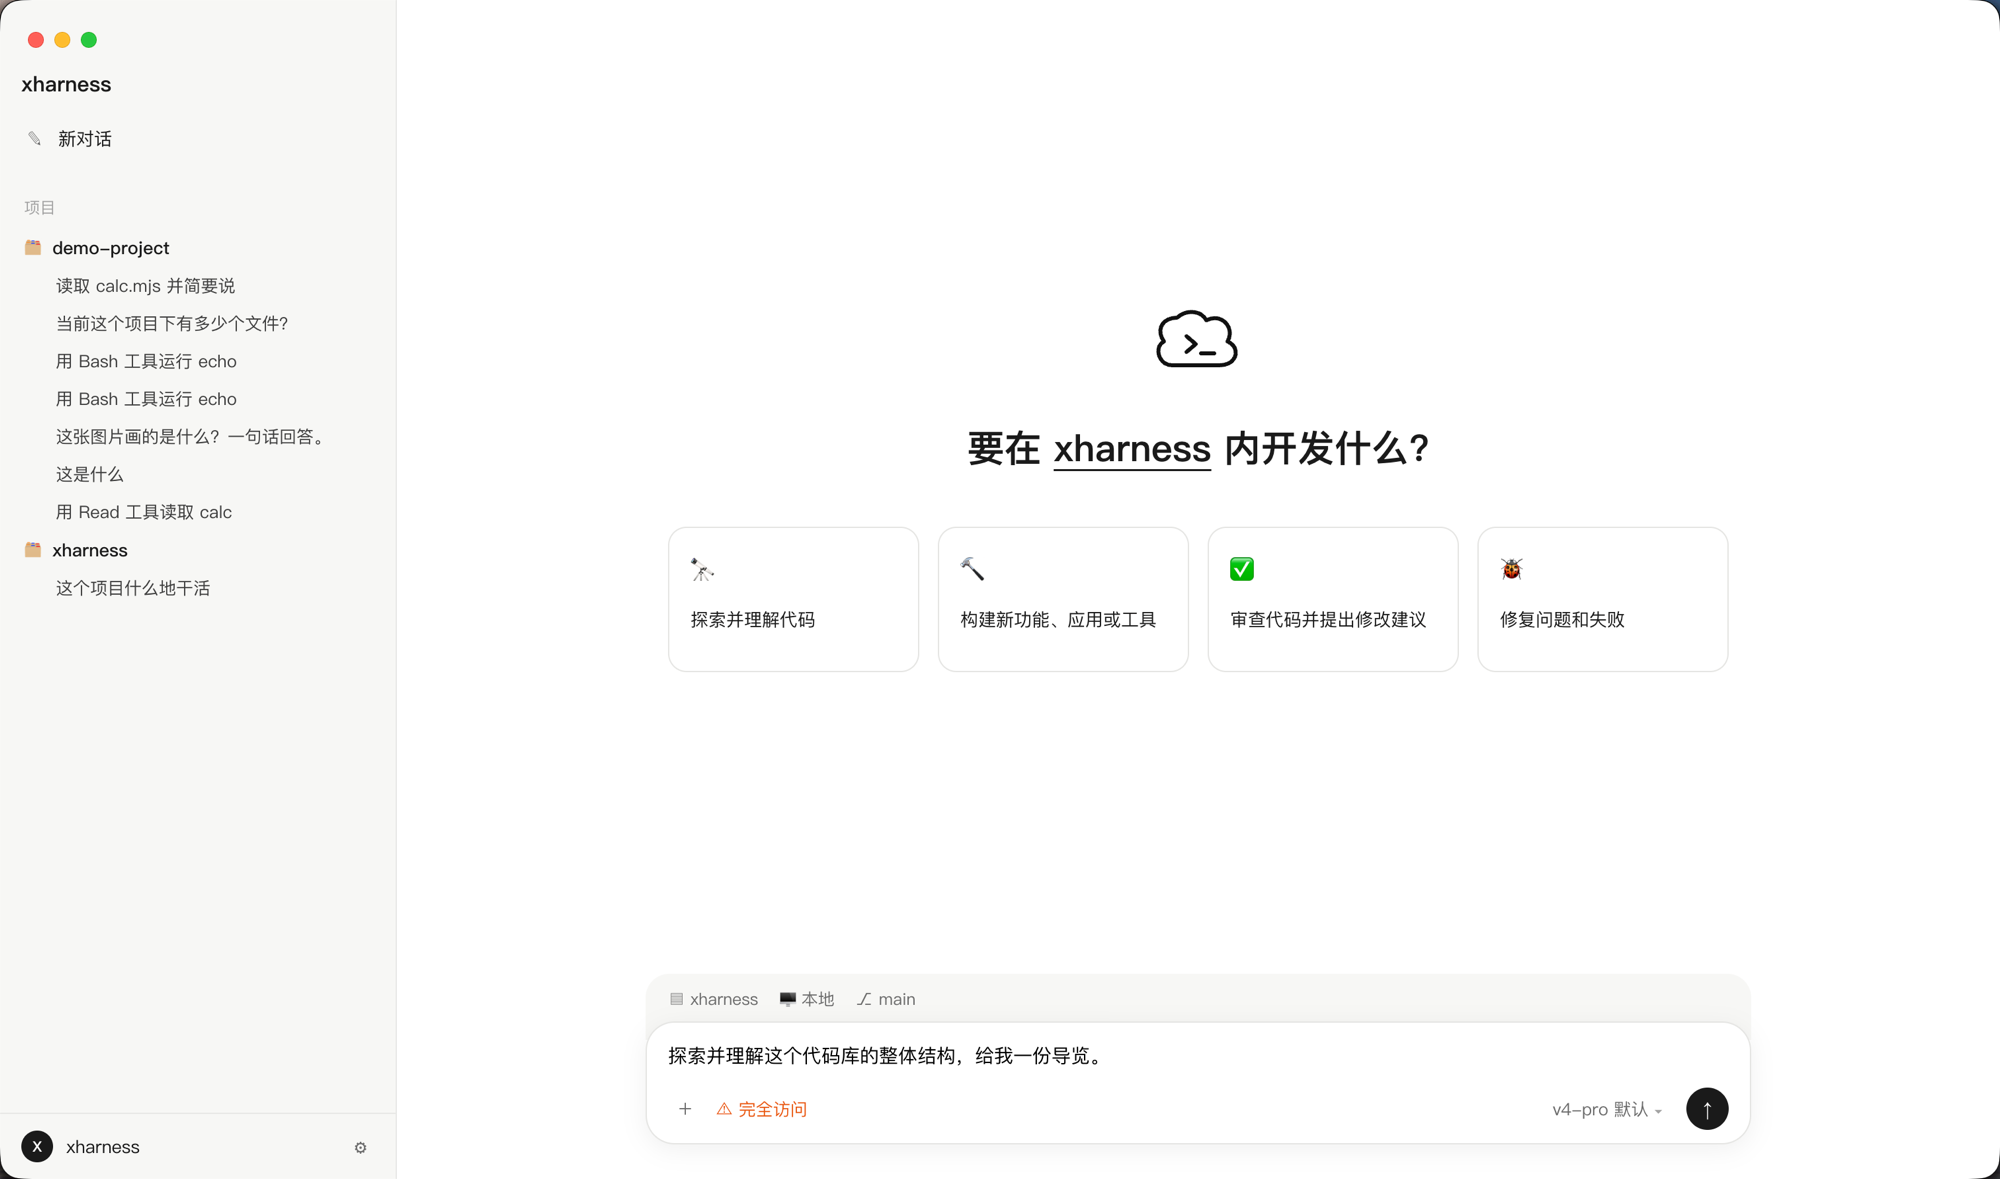Toggle the 完全访问 permission warning
The image size is (2000, 1179).
(762, 1109)
